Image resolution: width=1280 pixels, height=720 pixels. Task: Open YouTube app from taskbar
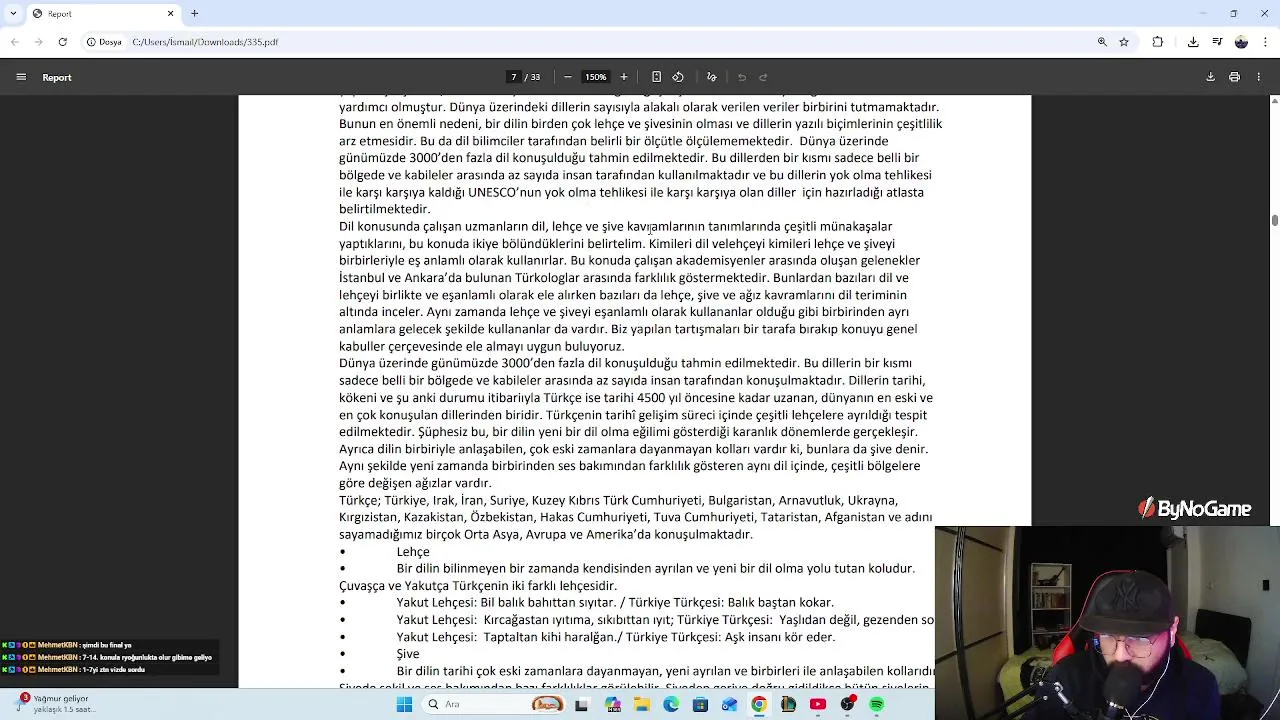tap(818, 704)
